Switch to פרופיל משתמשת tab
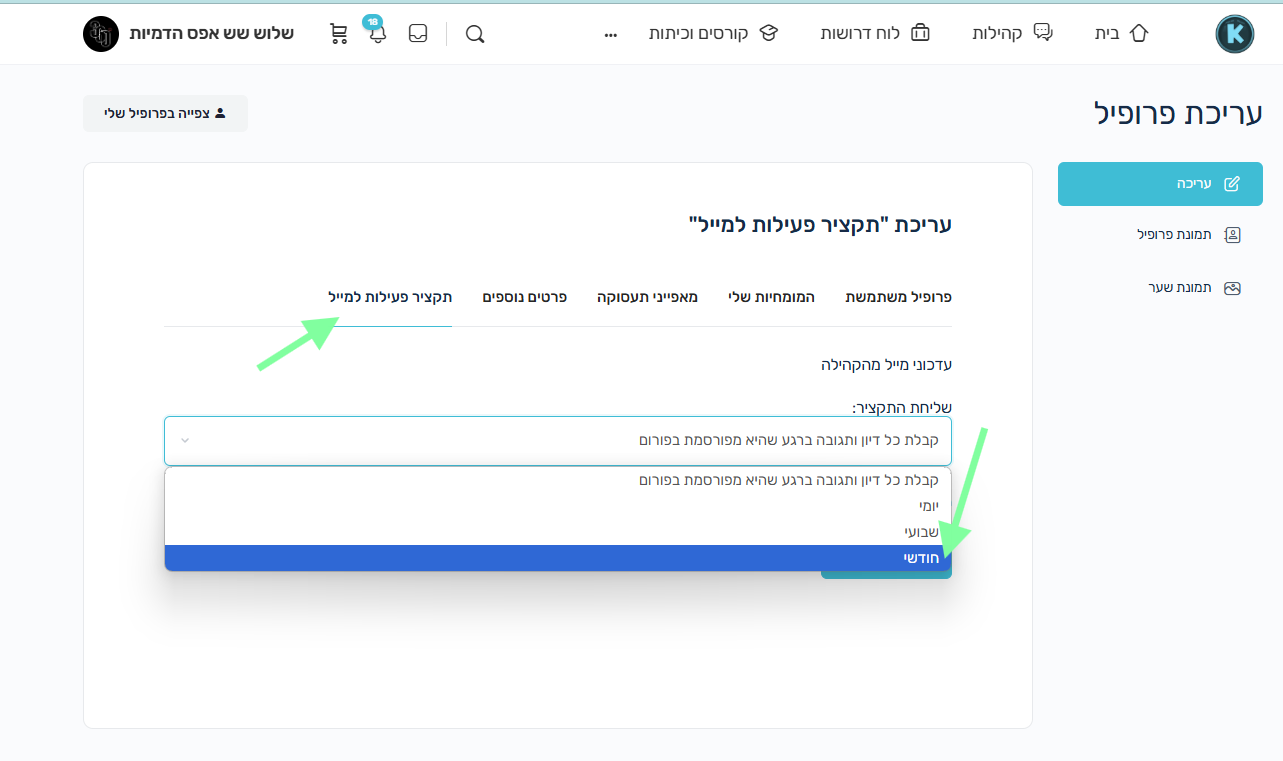The height and width of the screenshot is (761, 1283). pyautogui.click(x=898, y=297)
